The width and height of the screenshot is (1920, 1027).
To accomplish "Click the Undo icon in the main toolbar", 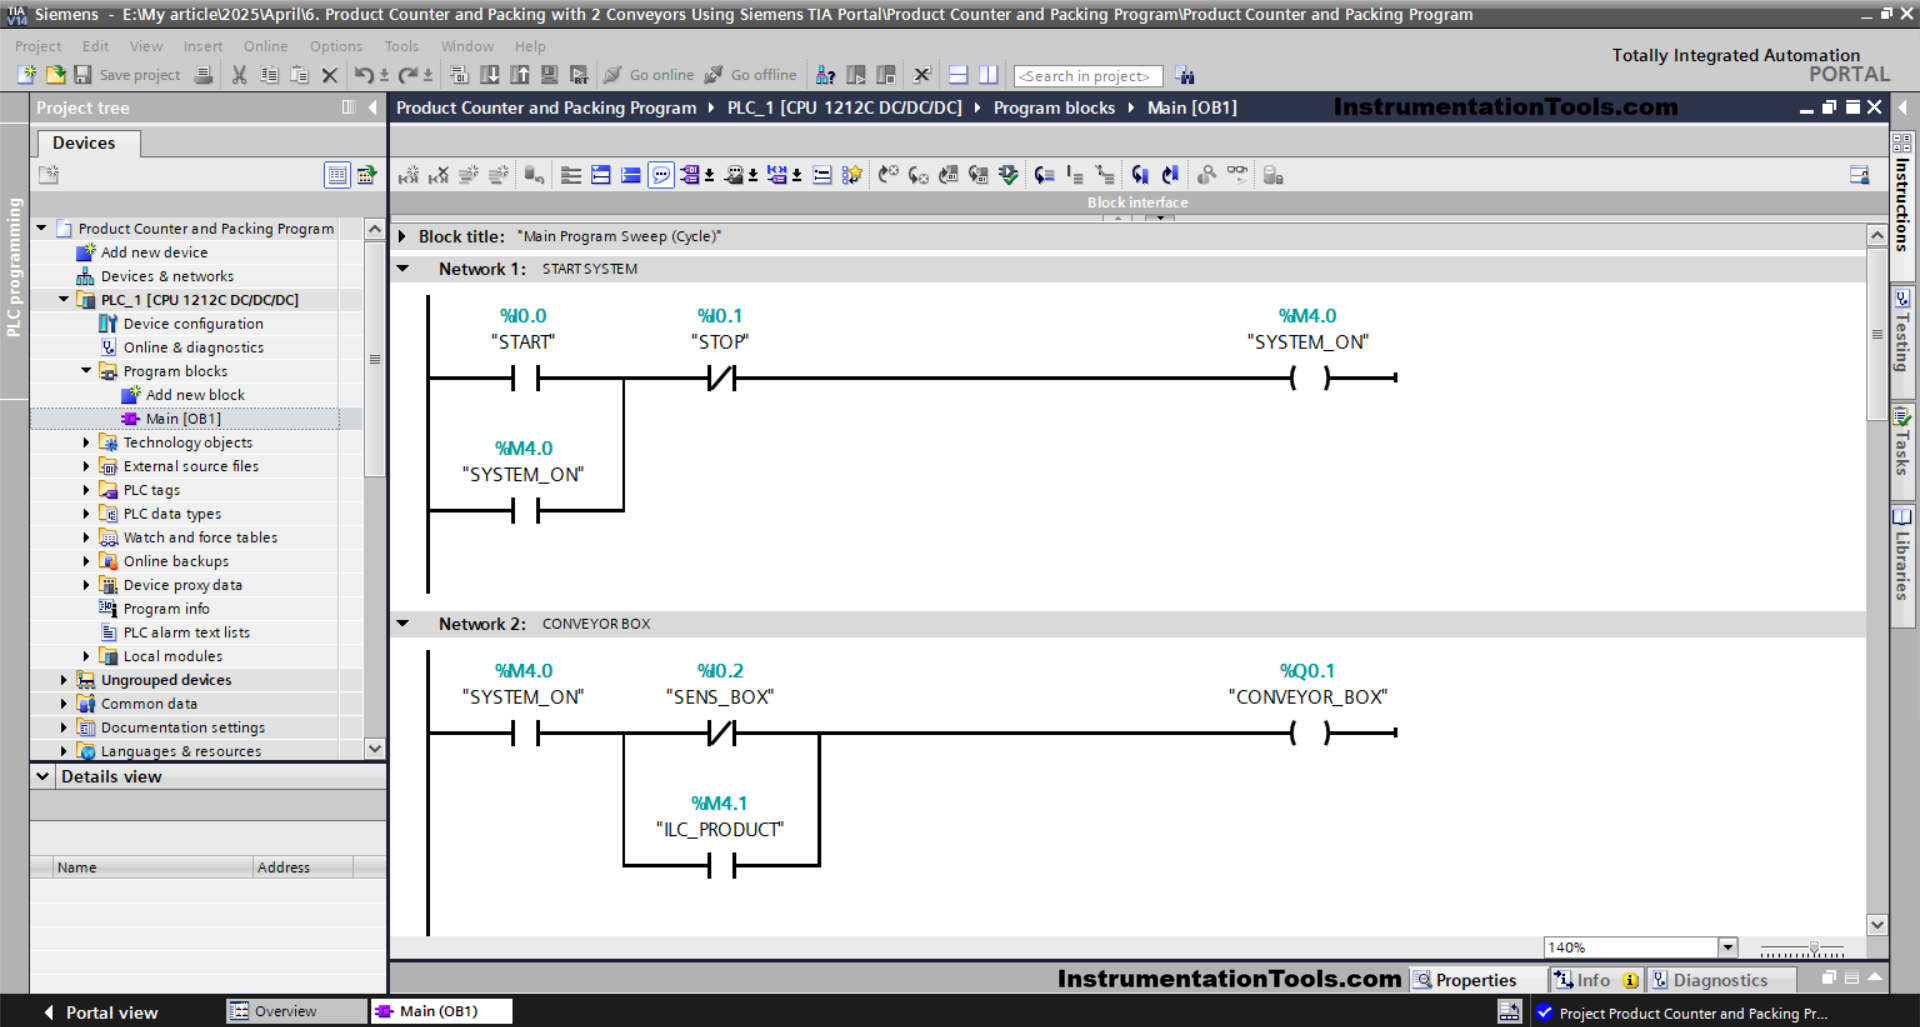I will click(x=366, y=75).
